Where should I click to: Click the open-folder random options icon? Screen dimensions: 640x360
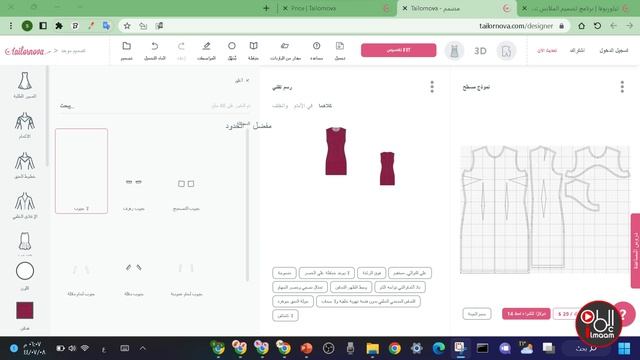pos(285,46)
